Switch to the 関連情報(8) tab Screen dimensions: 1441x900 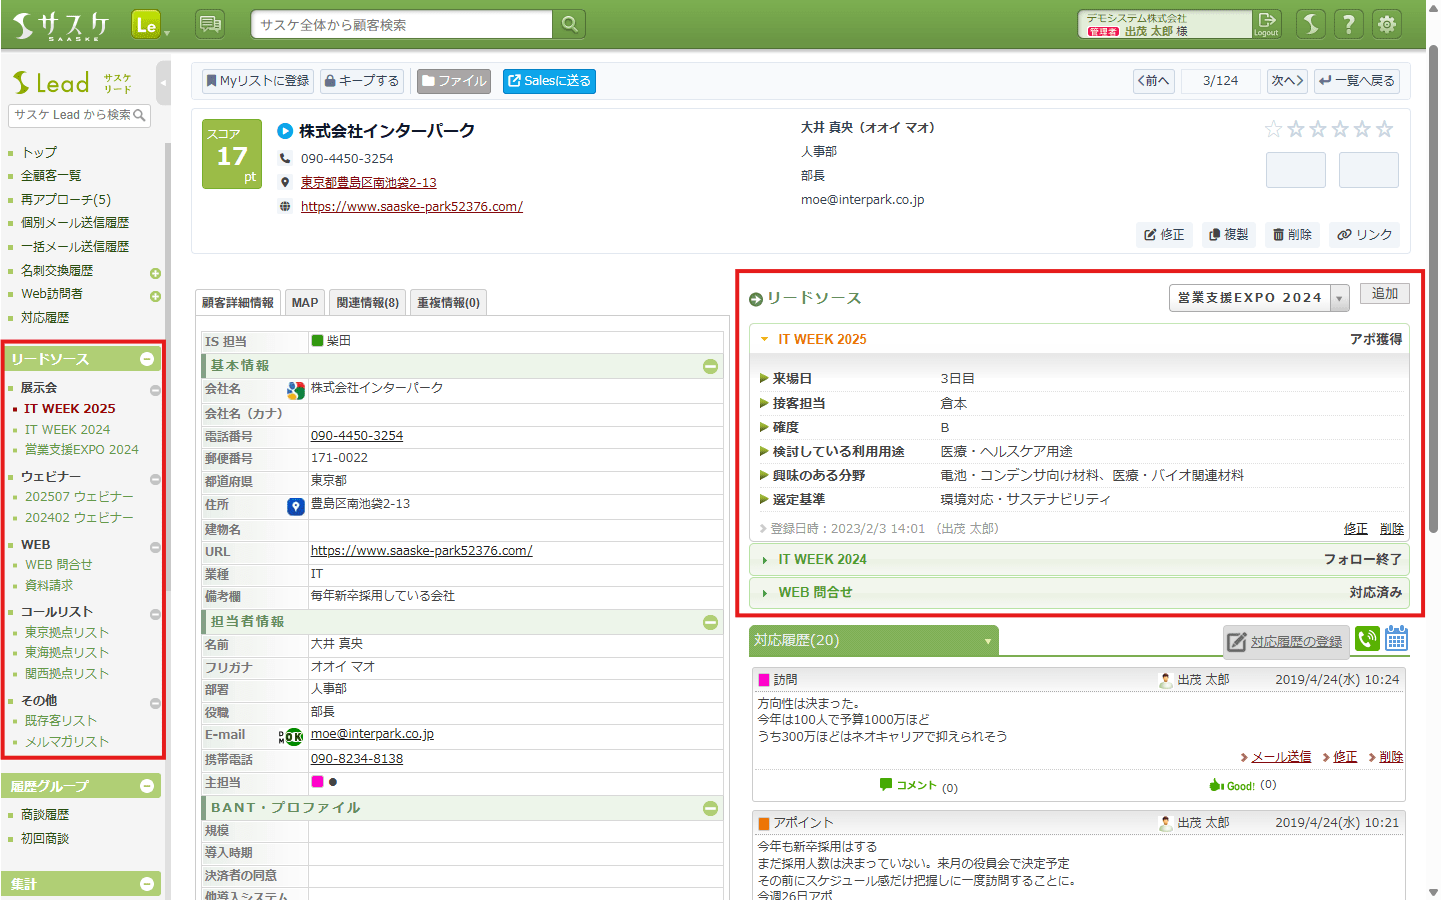pos(367,303)
